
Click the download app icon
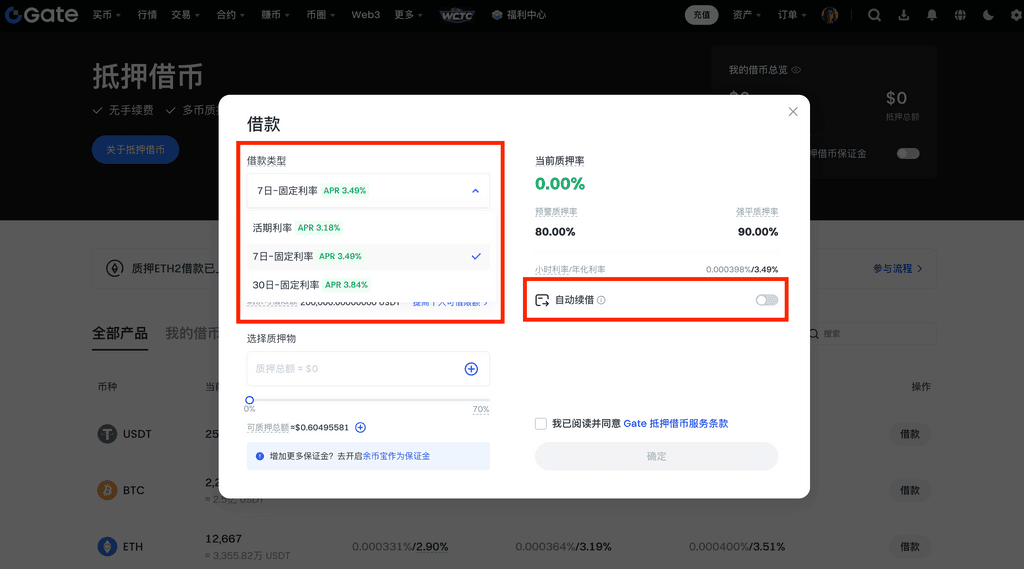tap(904, 15)
